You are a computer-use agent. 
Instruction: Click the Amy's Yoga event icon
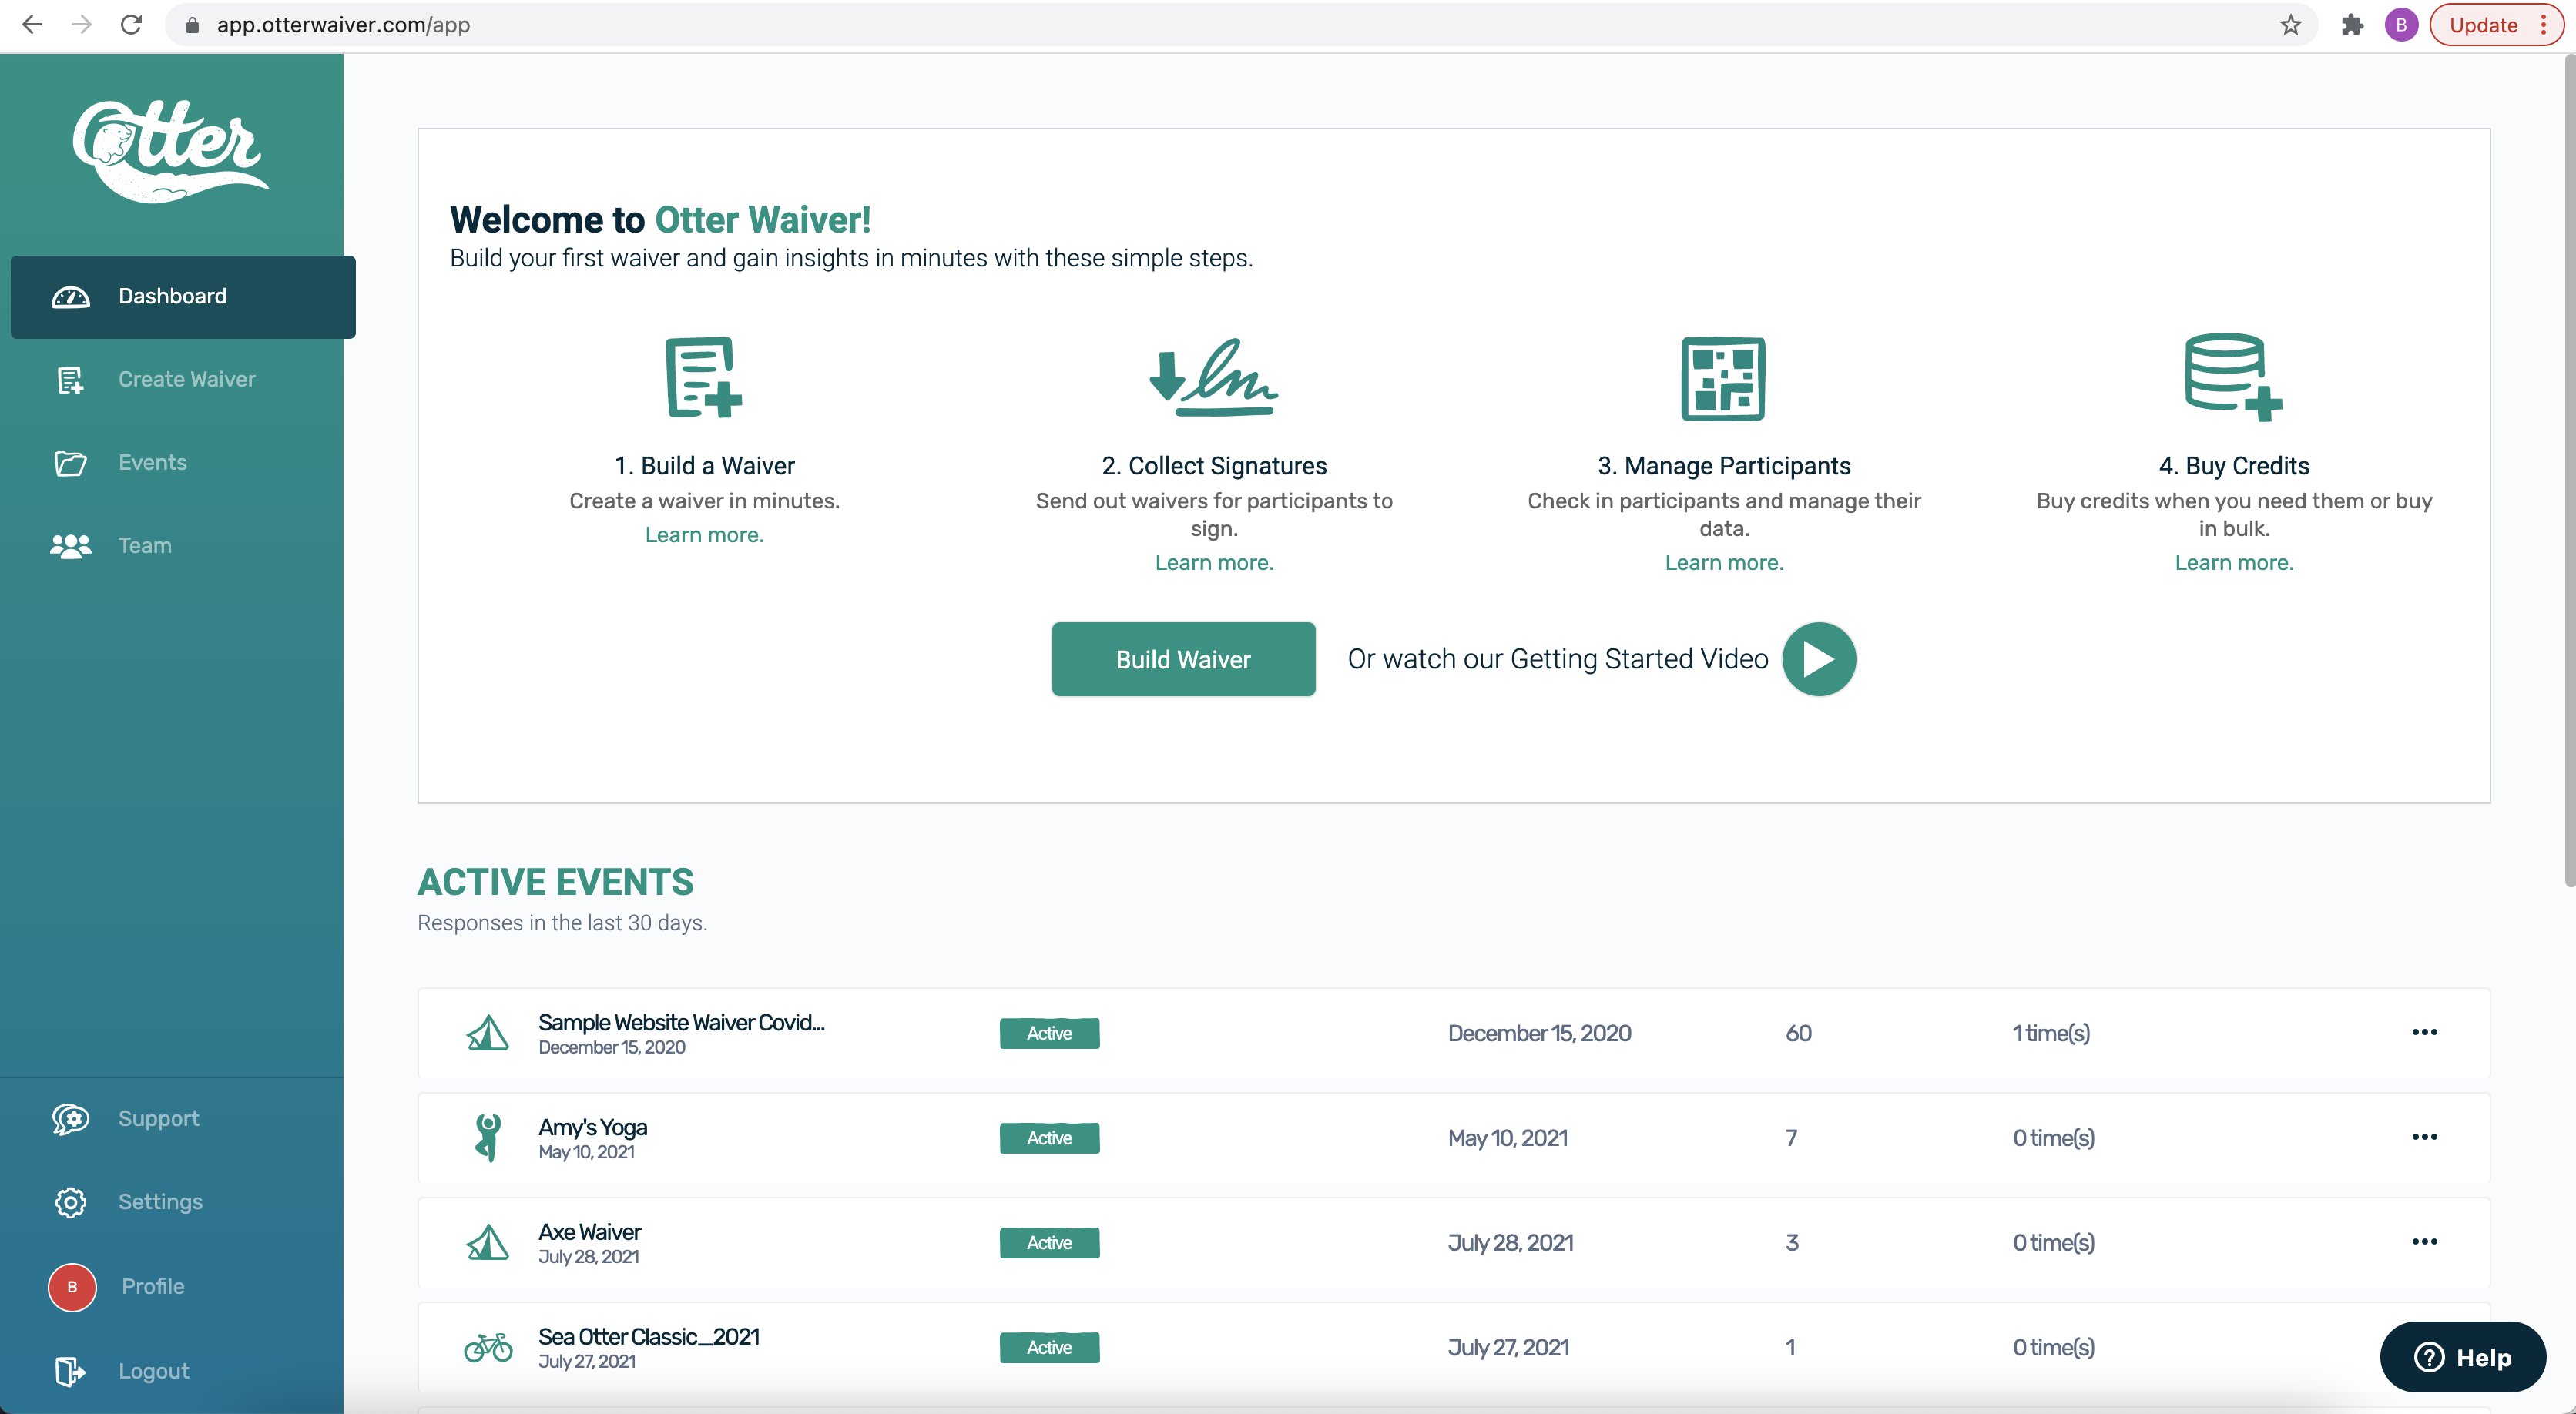[488, 1137]
